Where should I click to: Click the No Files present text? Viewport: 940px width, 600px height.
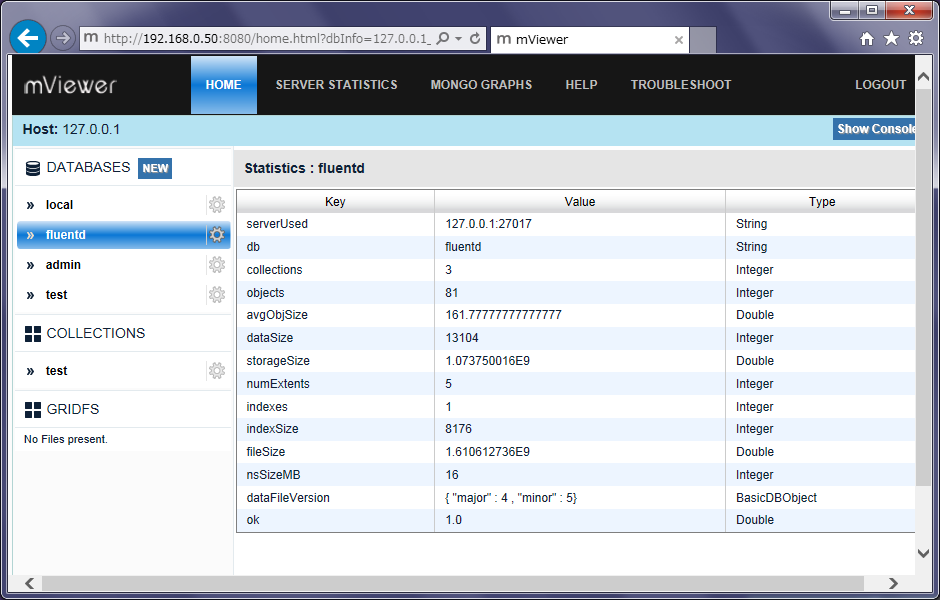coord(66,439)
